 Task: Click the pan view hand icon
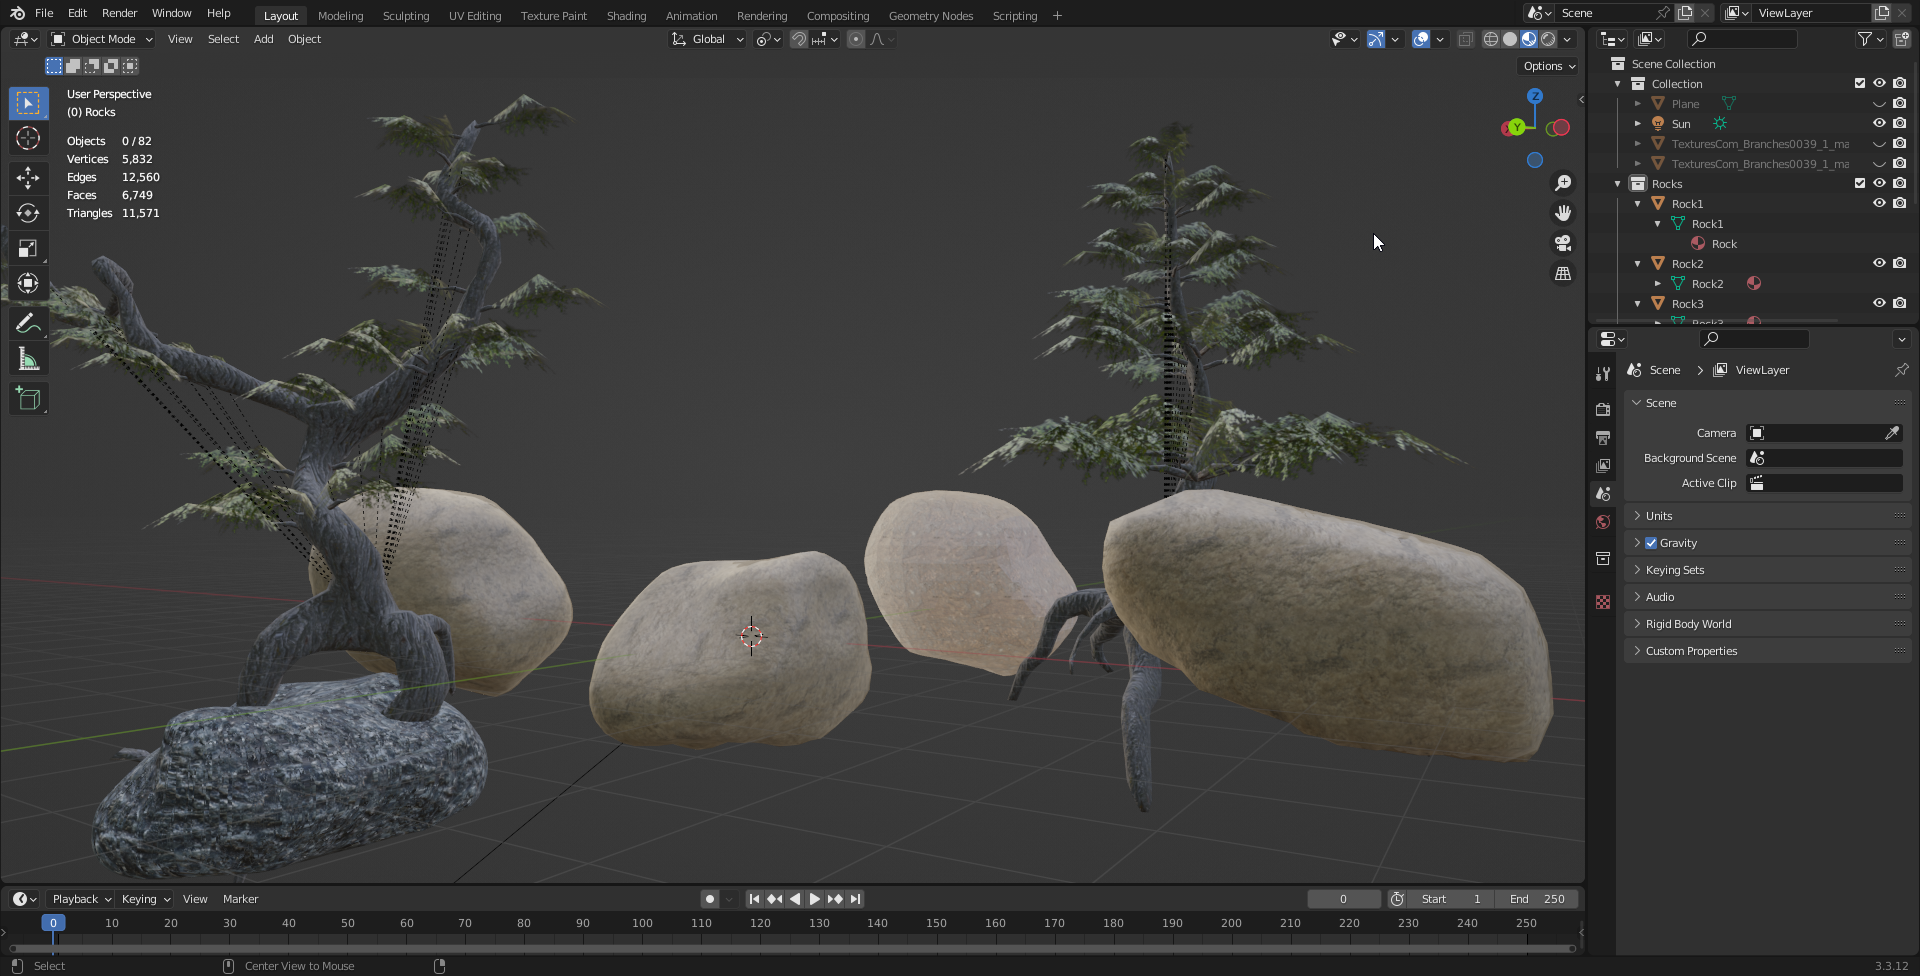1563,213
